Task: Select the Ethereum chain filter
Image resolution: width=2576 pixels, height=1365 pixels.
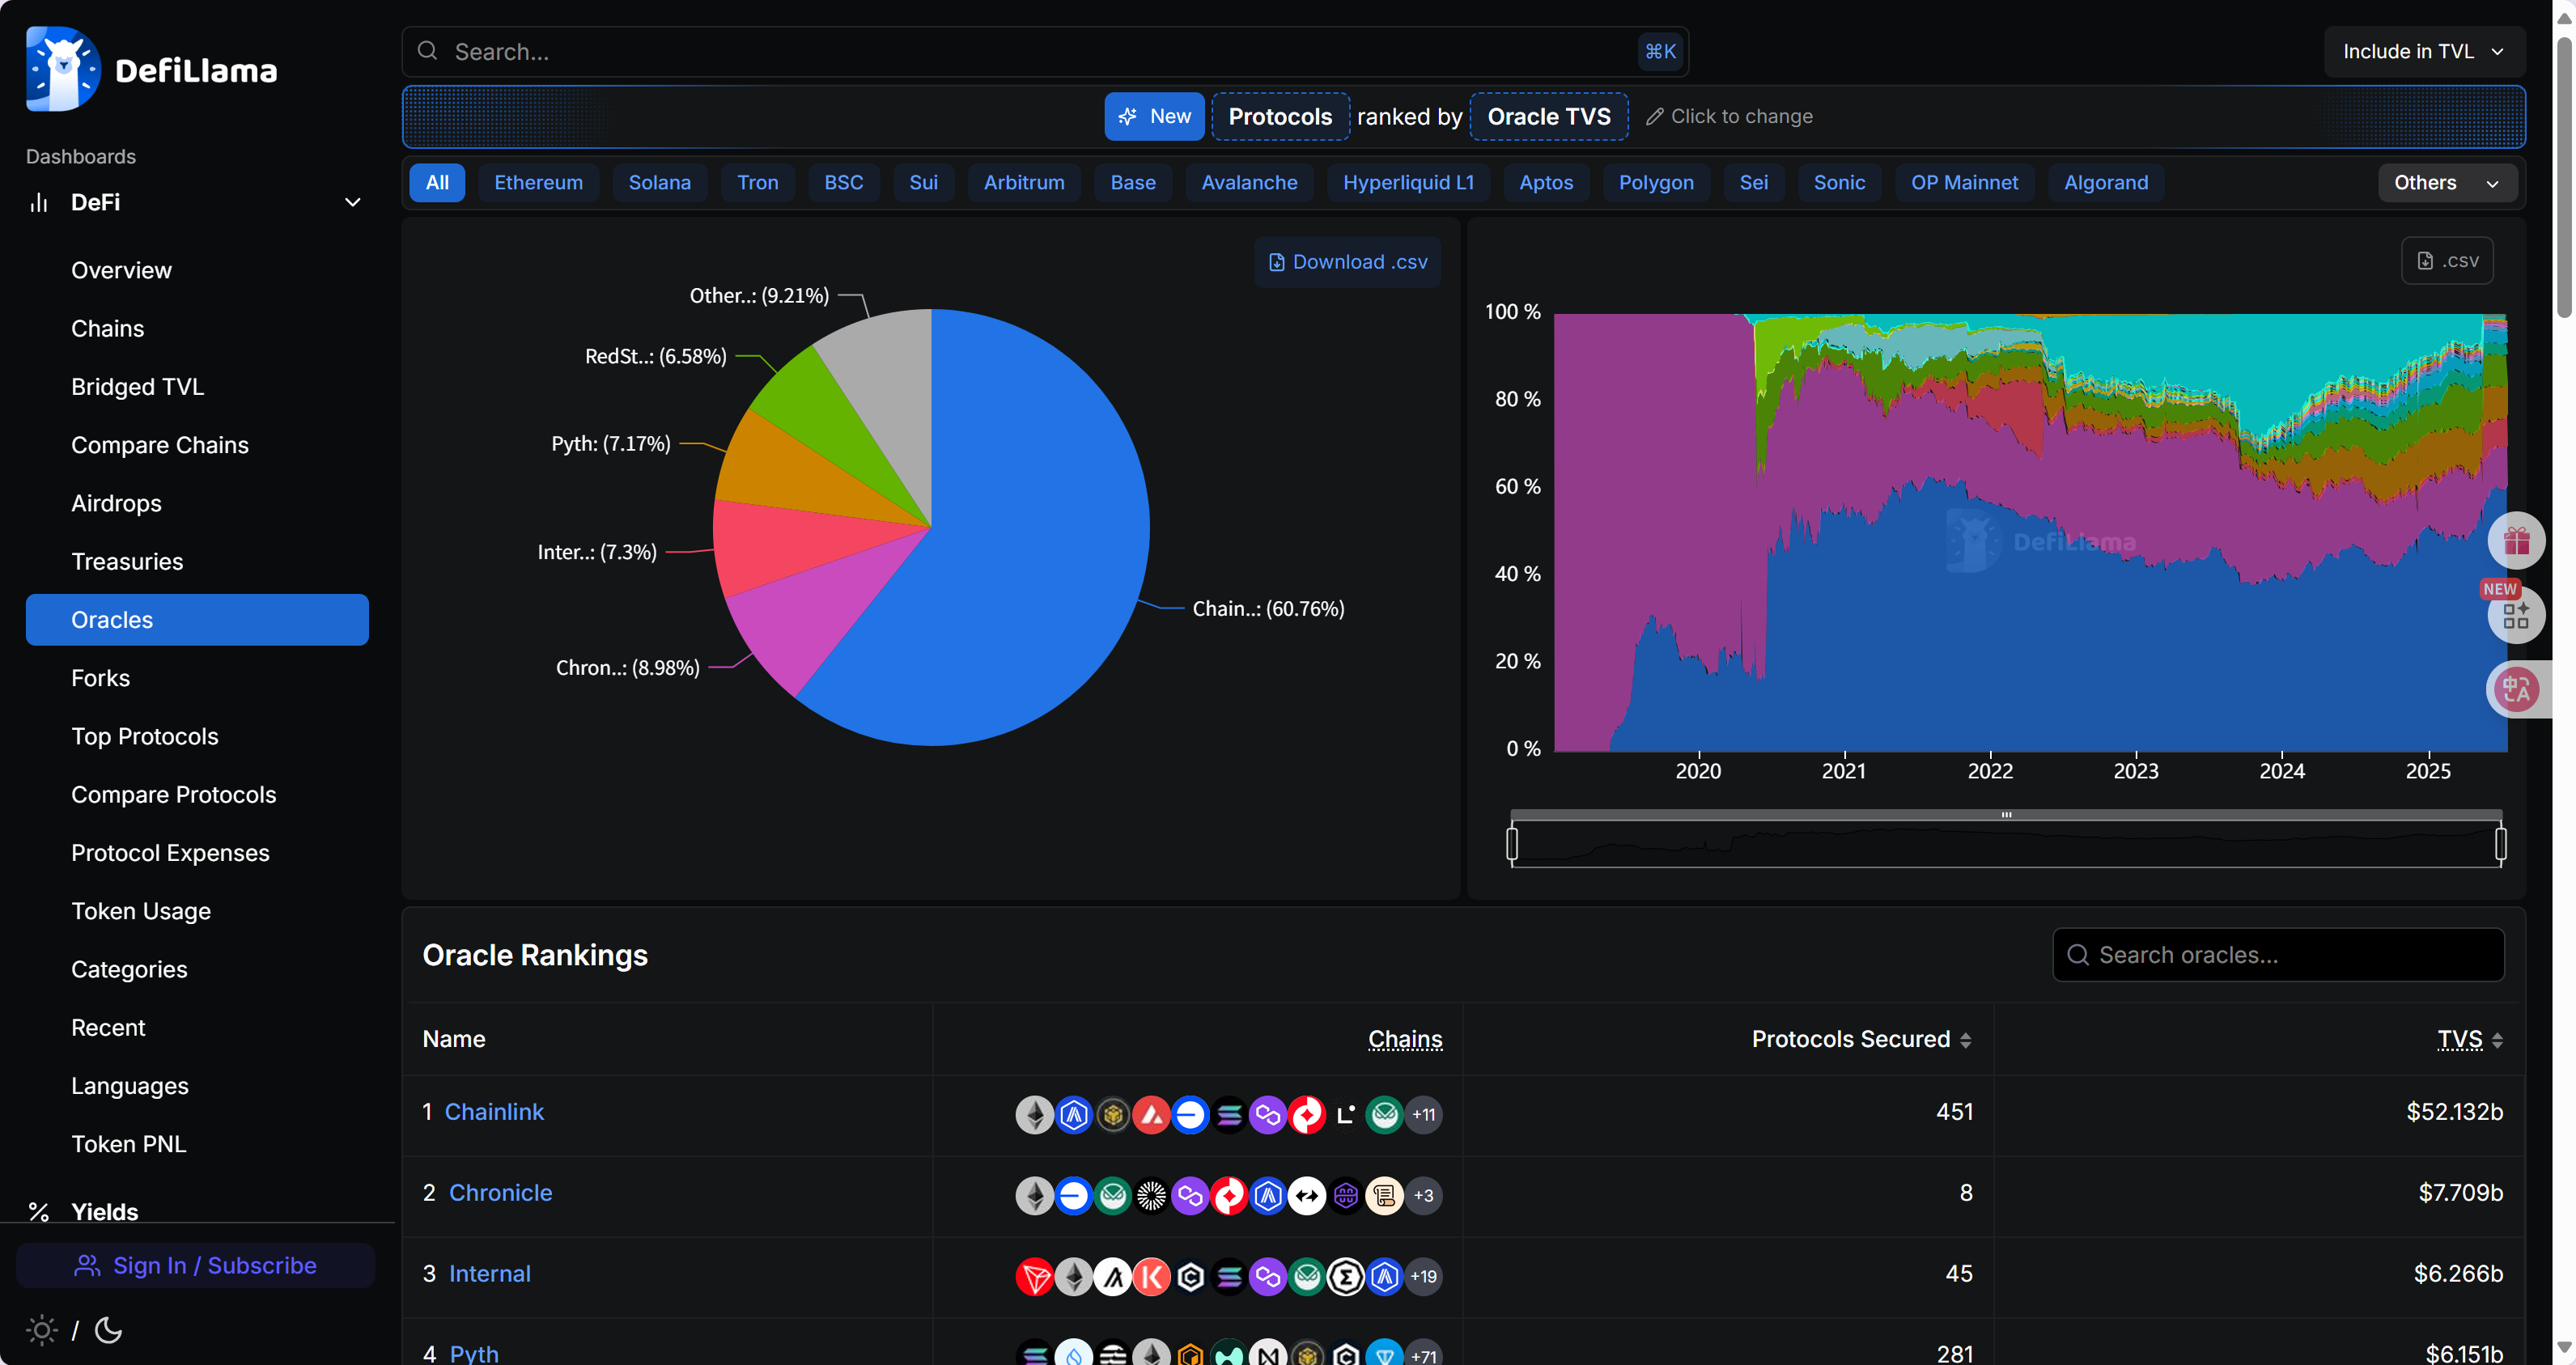Action: point(538,183)
